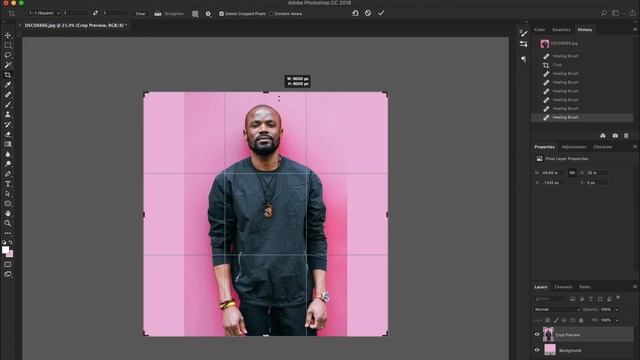The width and height of the screenshot is (640, 360).
Task: Select the Rectangular Marquee tool
Action: [8, 45]
